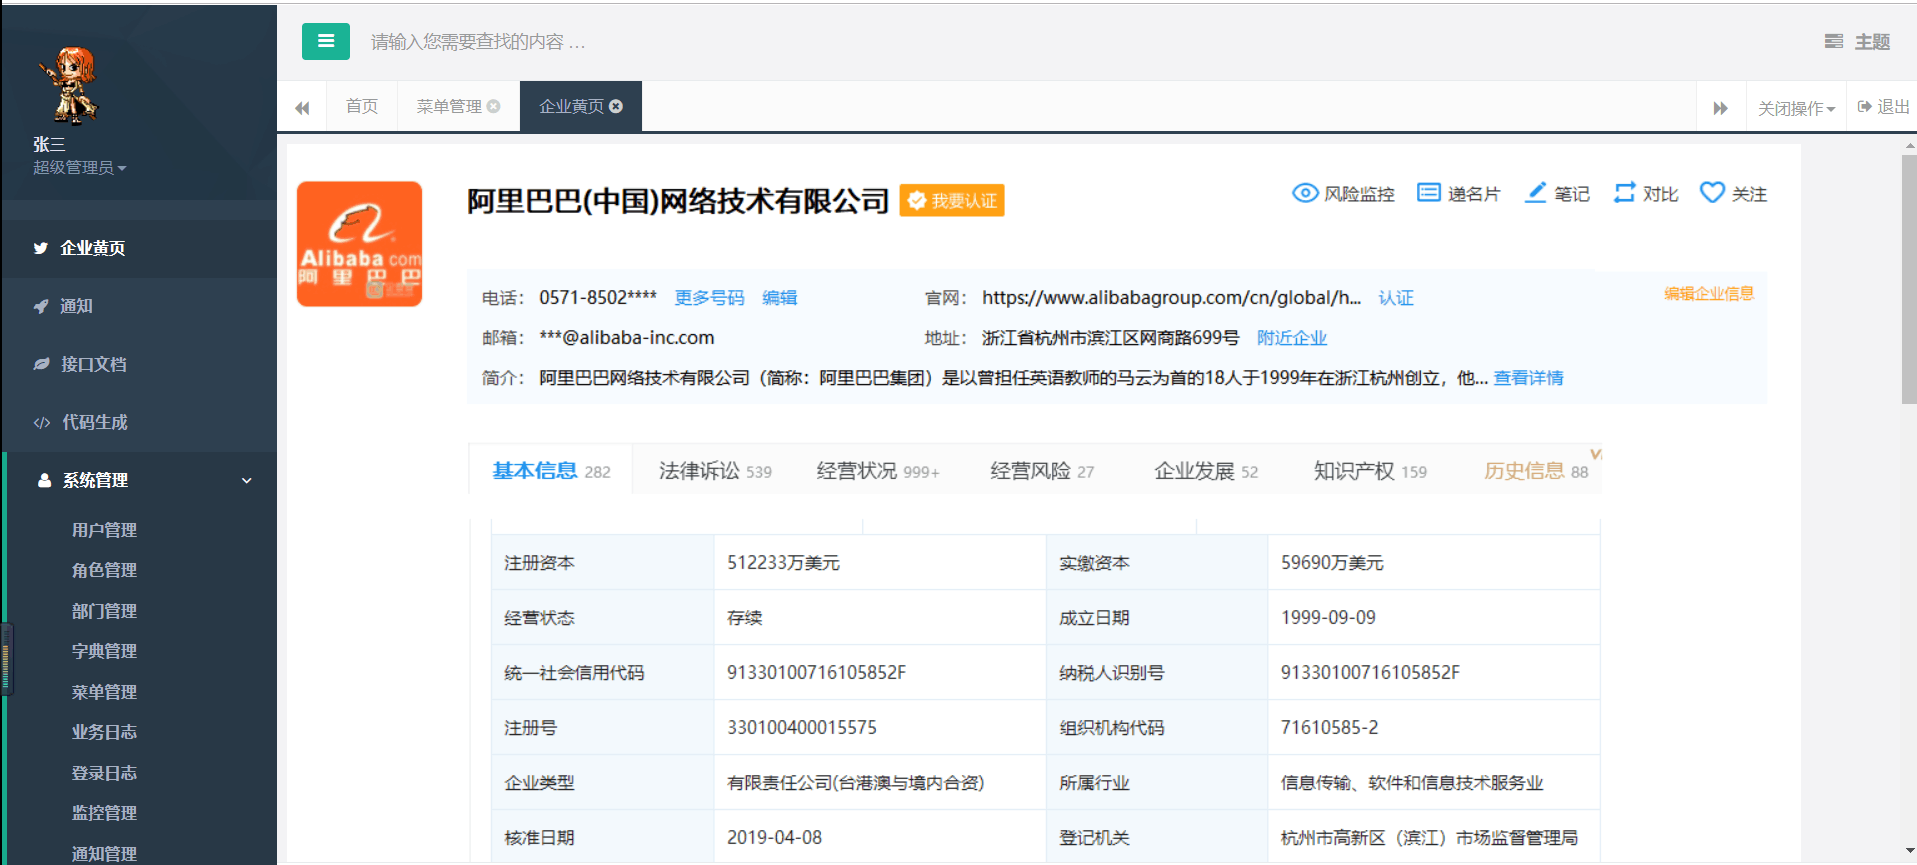Select the 经营状况 tab
Viewport: 1917px width, 865px height.
pyautogui.click(x=878, y=470)
